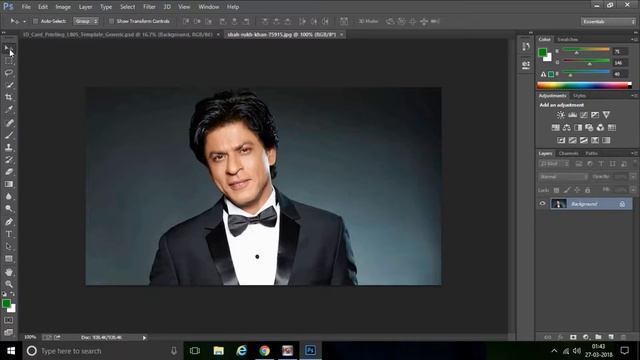This screenshot has height=360, width=640.
Task: Add a Brightness/Contrast adjustment
Action: tap(561, 115)
